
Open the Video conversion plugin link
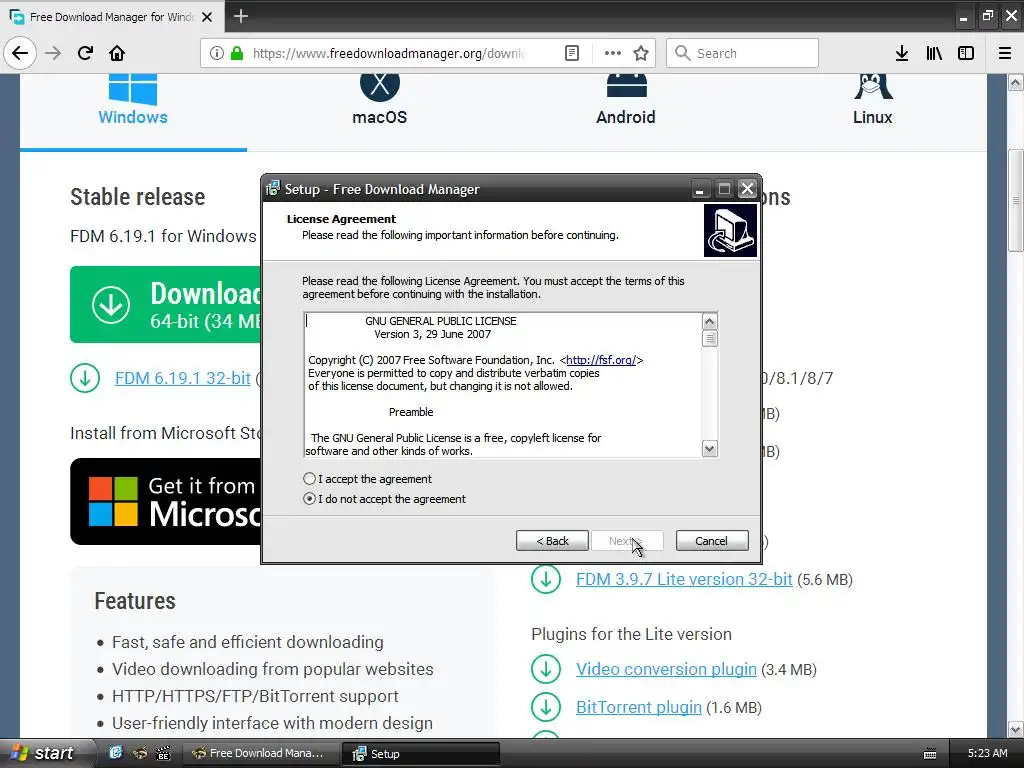click(666, 669)
